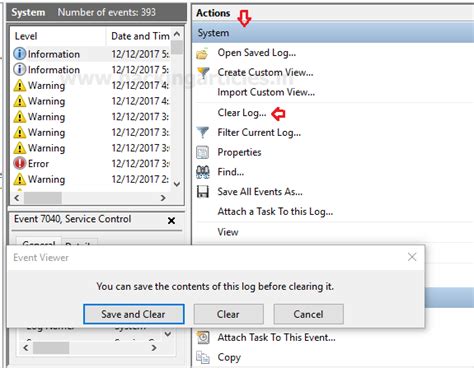Screen dimensions: 474x368
Task: Click details pane scroll right arrow
Action: [x=154, y=348]
